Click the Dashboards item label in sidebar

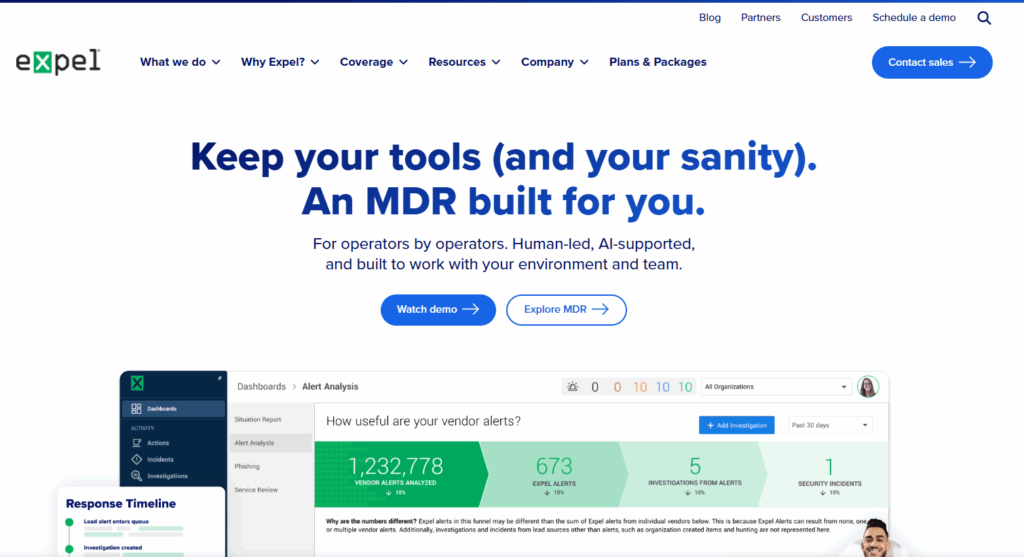click(162, 409)
